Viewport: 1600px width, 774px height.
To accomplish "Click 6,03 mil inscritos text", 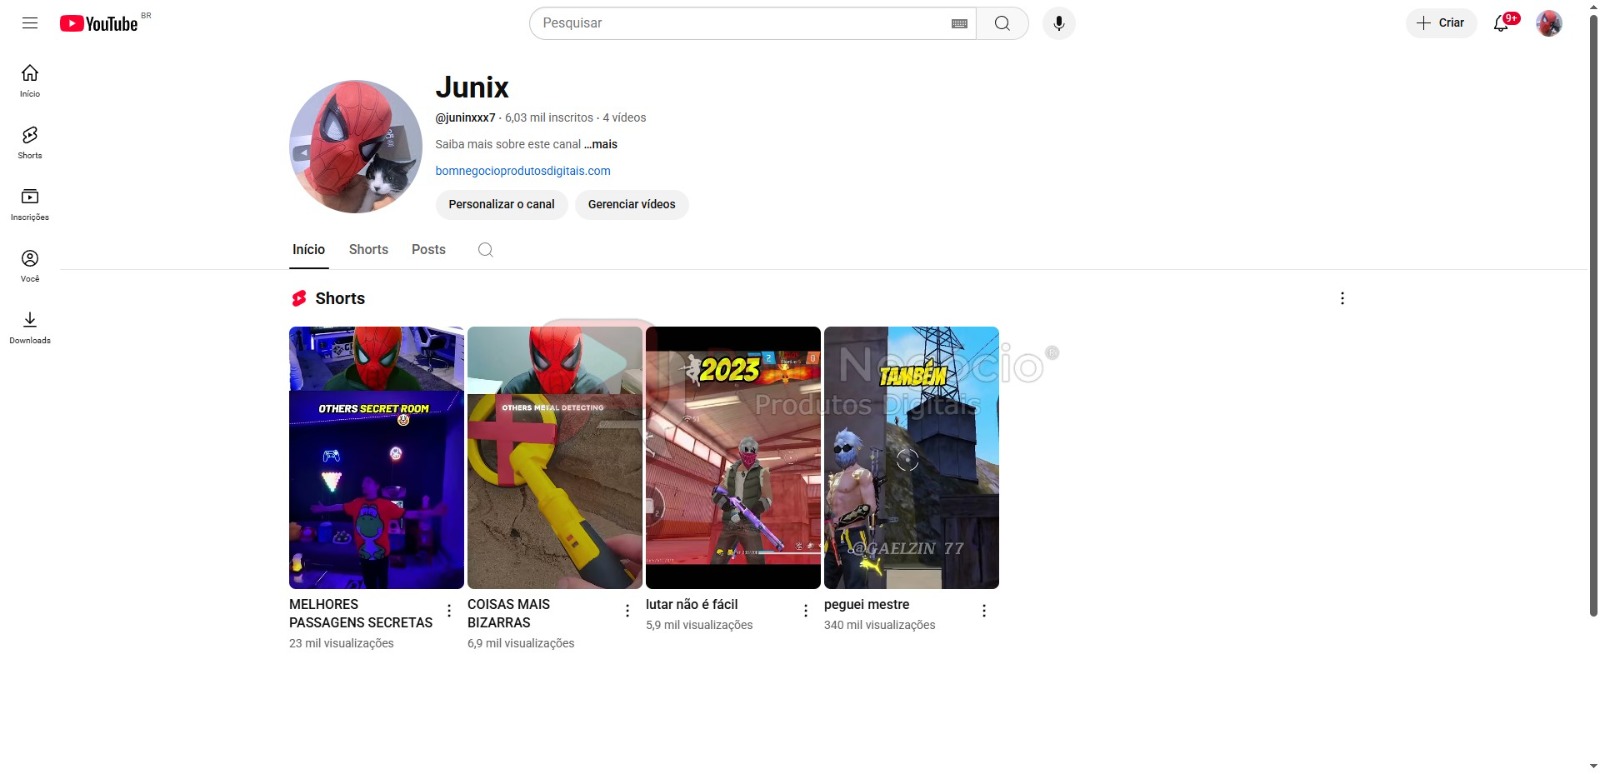I will [549, 118].
